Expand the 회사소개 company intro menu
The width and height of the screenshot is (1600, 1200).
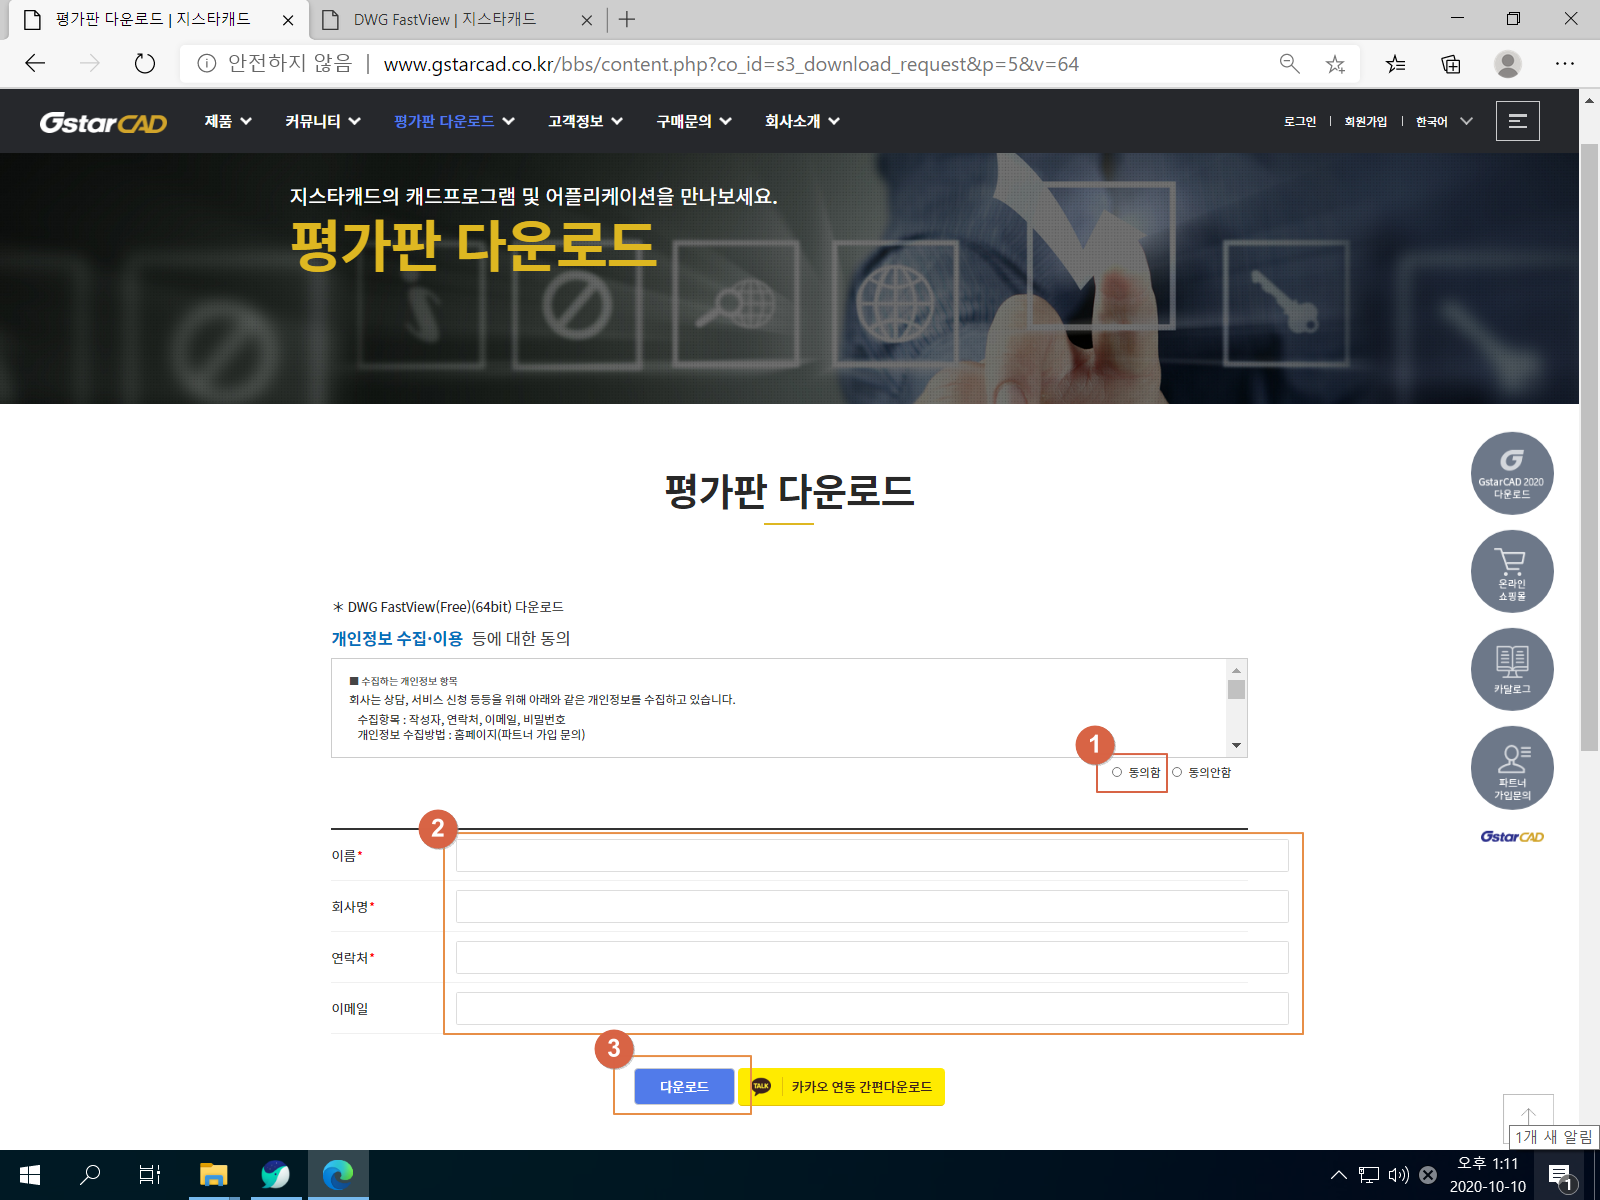click(802, 121)
